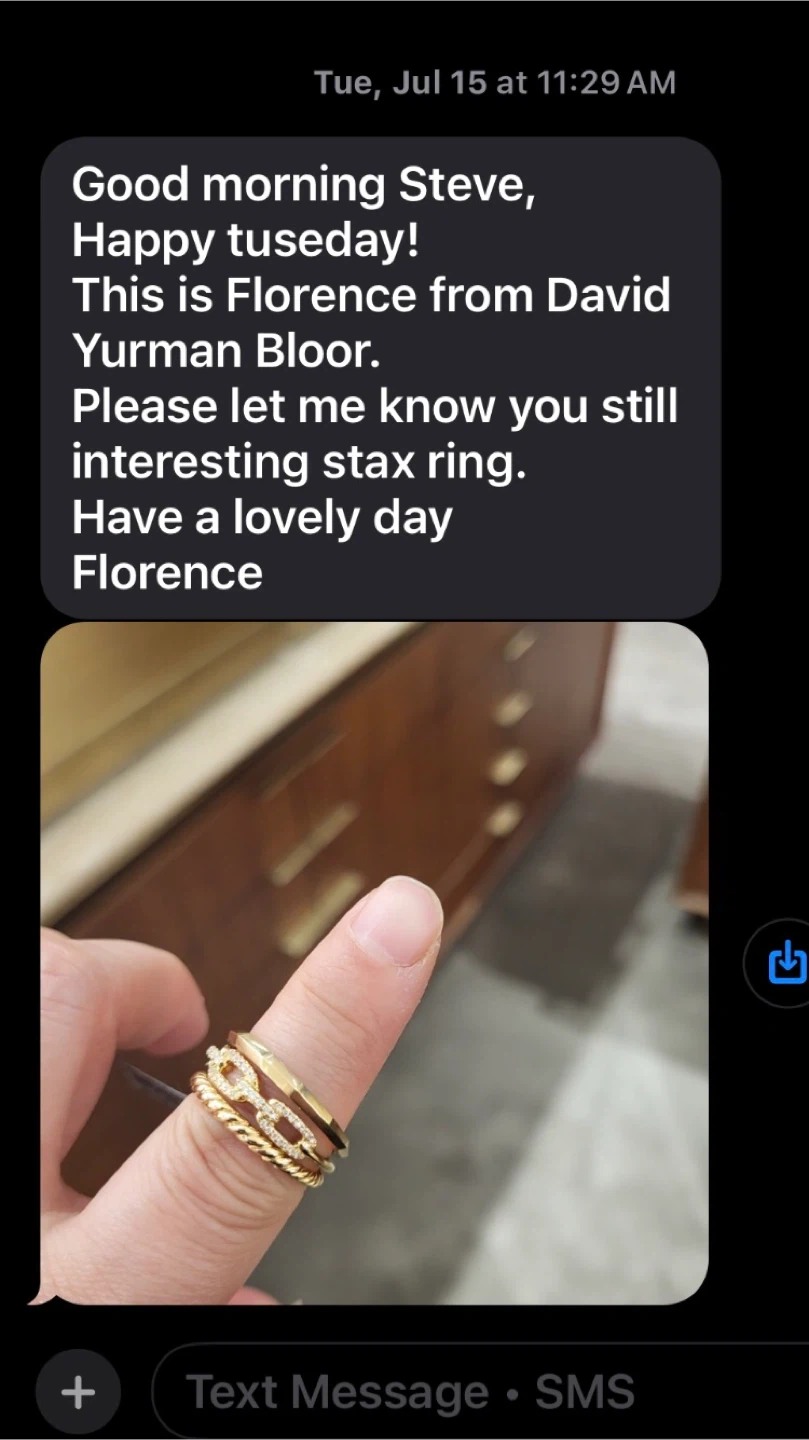Tap the timestamp Tue, Jul 15 at 11:29 AM
809x1440 pixels.
[495, 82]
